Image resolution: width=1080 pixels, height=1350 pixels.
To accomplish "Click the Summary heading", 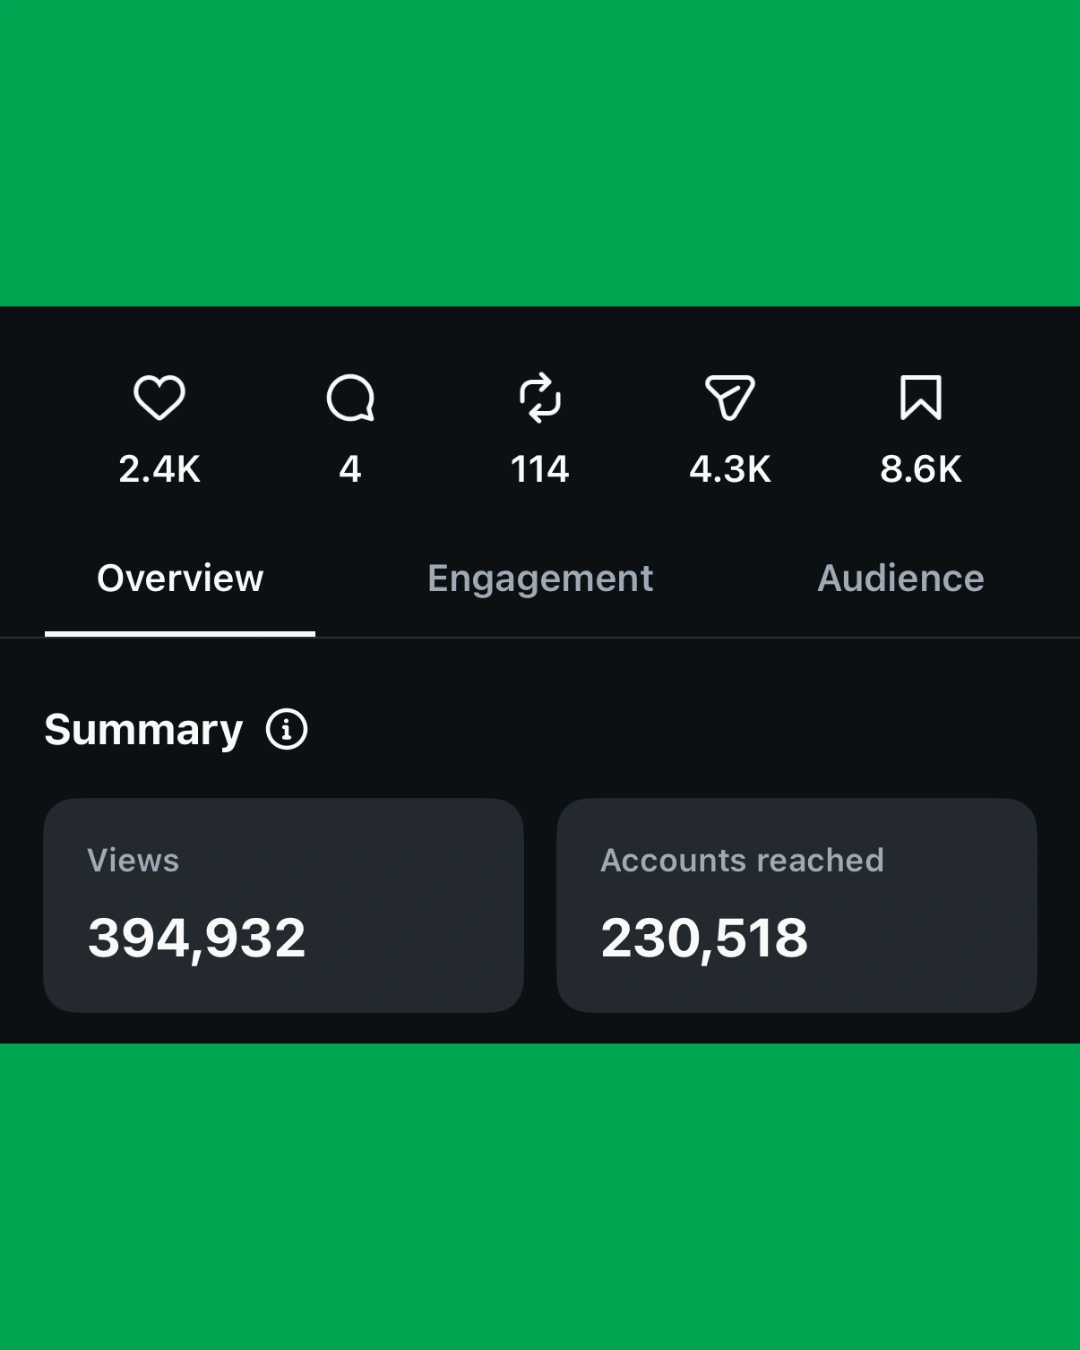I will coord(144,730).
